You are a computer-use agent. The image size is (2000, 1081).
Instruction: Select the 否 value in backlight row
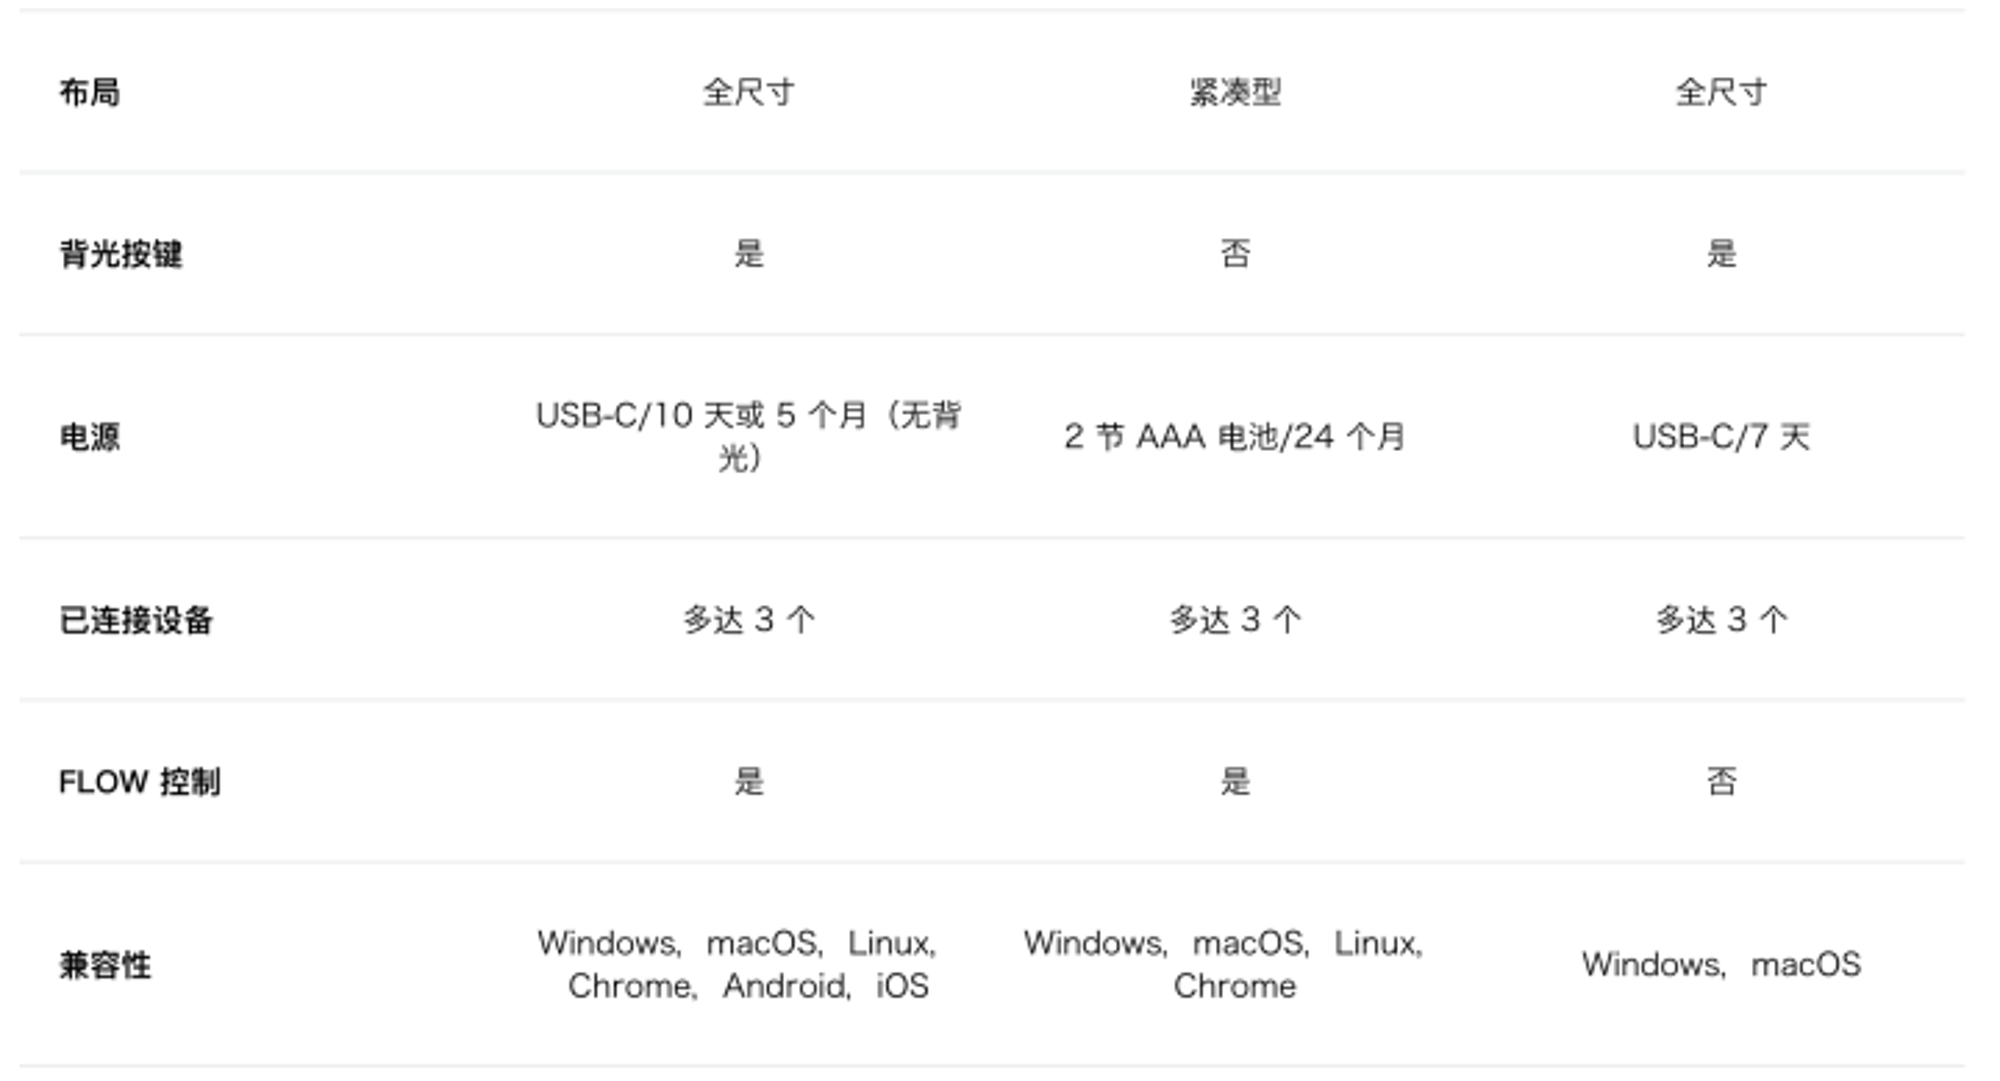coord(1235,254)
